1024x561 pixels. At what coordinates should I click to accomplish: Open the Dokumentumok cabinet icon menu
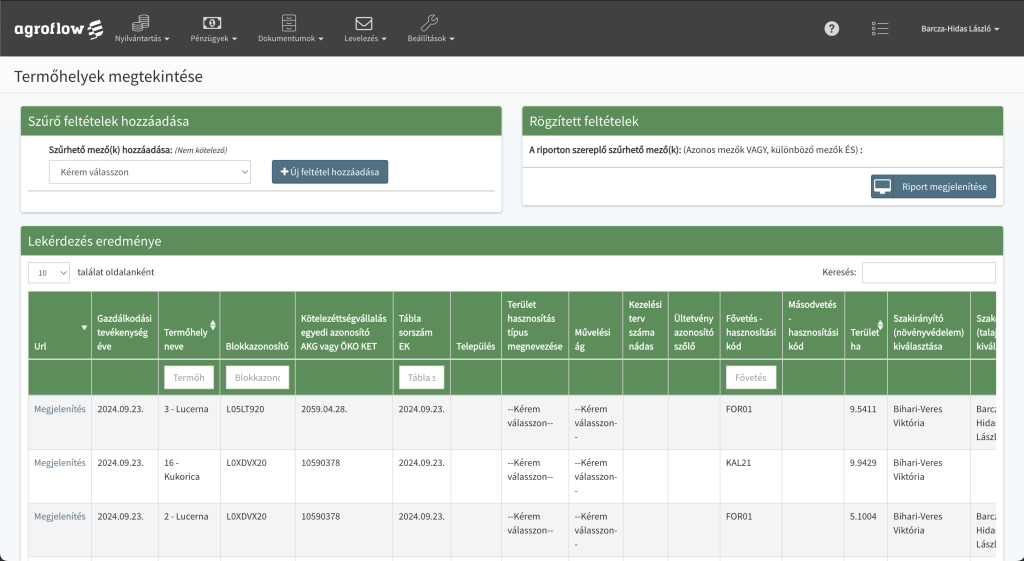(289, 23)
